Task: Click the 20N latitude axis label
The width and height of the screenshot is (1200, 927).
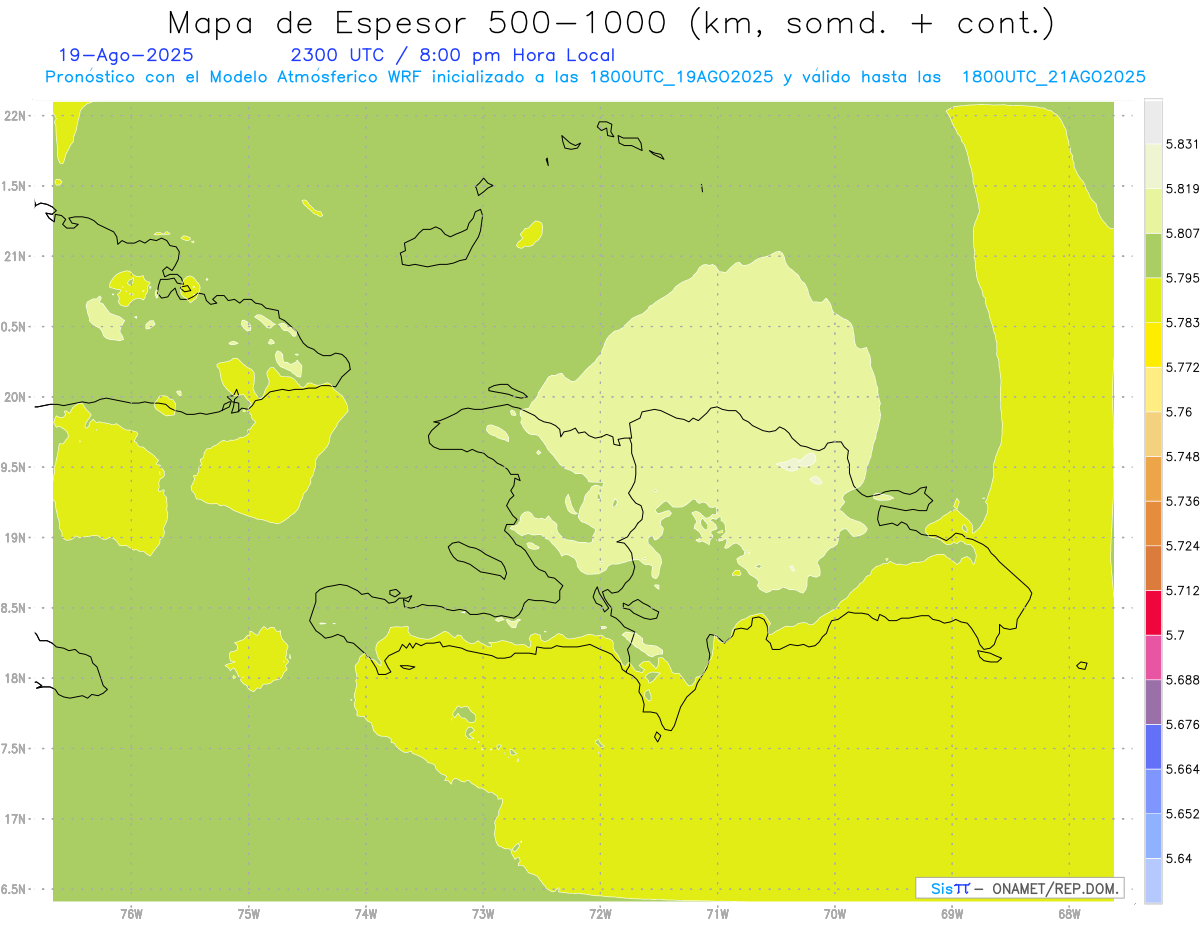Action: click(x=14, y=397)
